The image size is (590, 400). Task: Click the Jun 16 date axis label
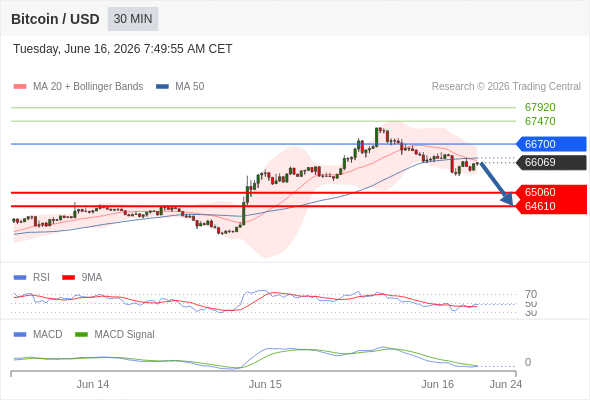[437, 384]
